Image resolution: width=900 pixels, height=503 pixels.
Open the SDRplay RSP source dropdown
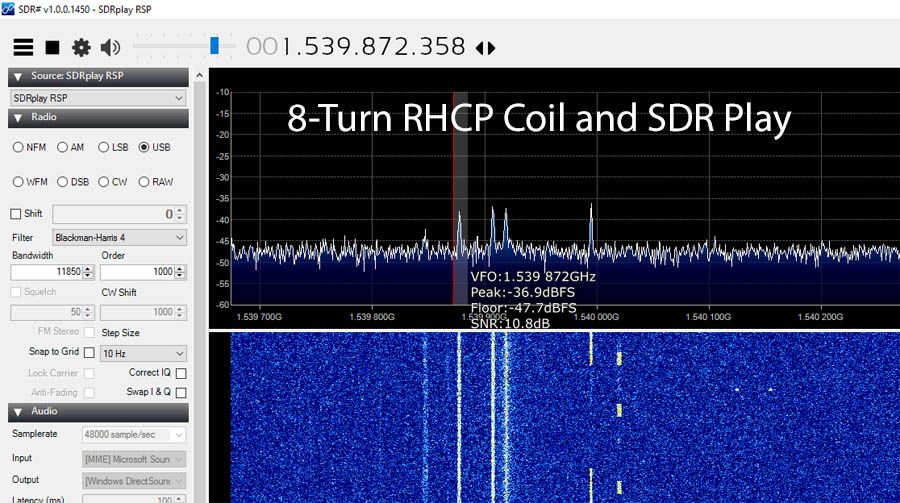(98, 98)
